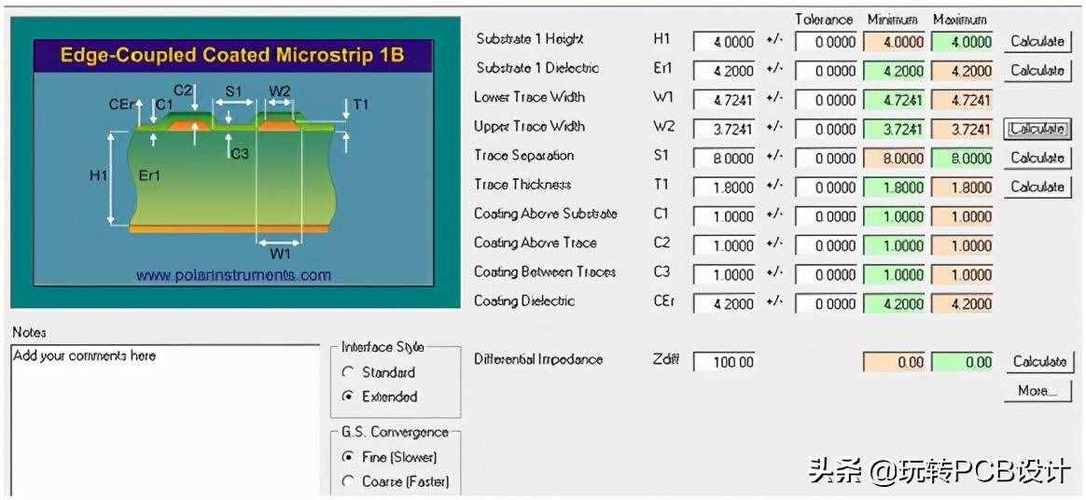Click the Edge-Coupled Coated Microstrip 1B title
This screenshot has height=500, width=1086.
(x=232, y=55)
